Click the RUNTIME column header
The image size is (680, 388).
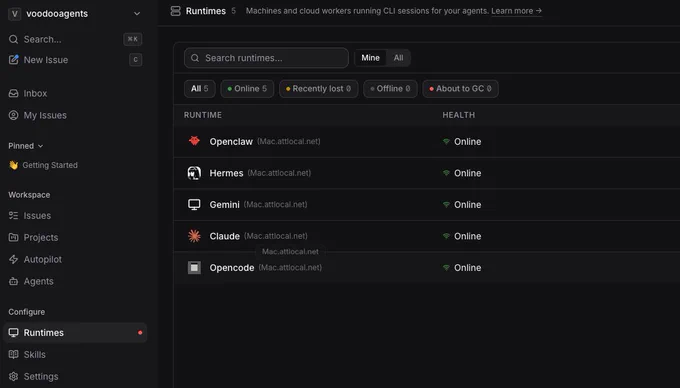203,115
